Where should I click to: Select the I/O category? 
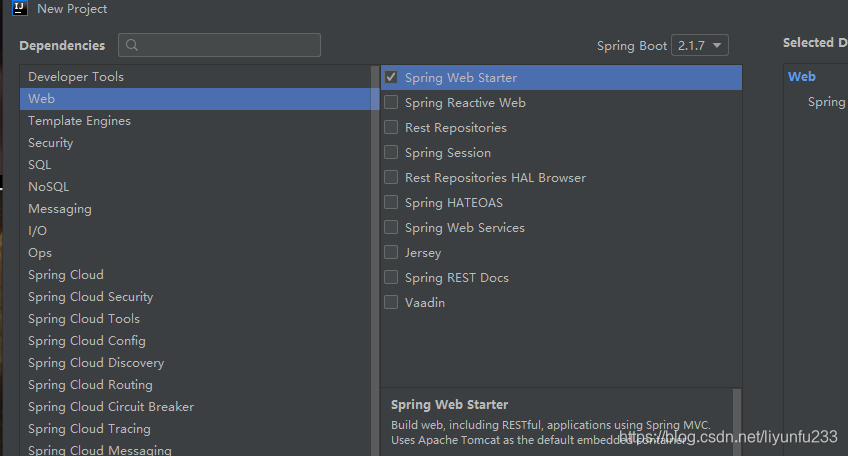click(x=196, y=231)
